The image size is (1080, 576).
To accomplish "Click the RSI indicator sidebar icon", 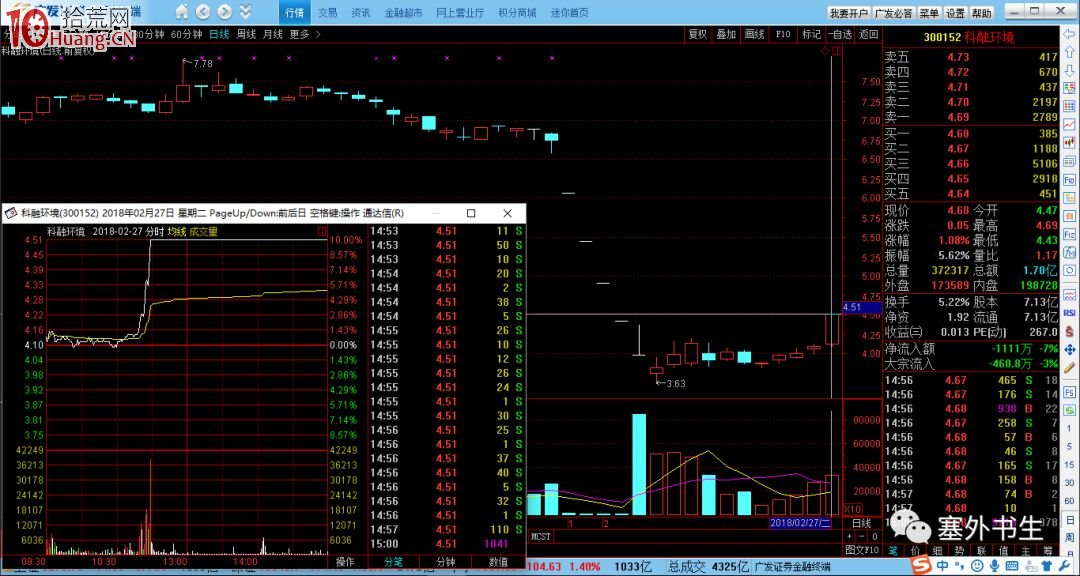I will coord(1070,312).
